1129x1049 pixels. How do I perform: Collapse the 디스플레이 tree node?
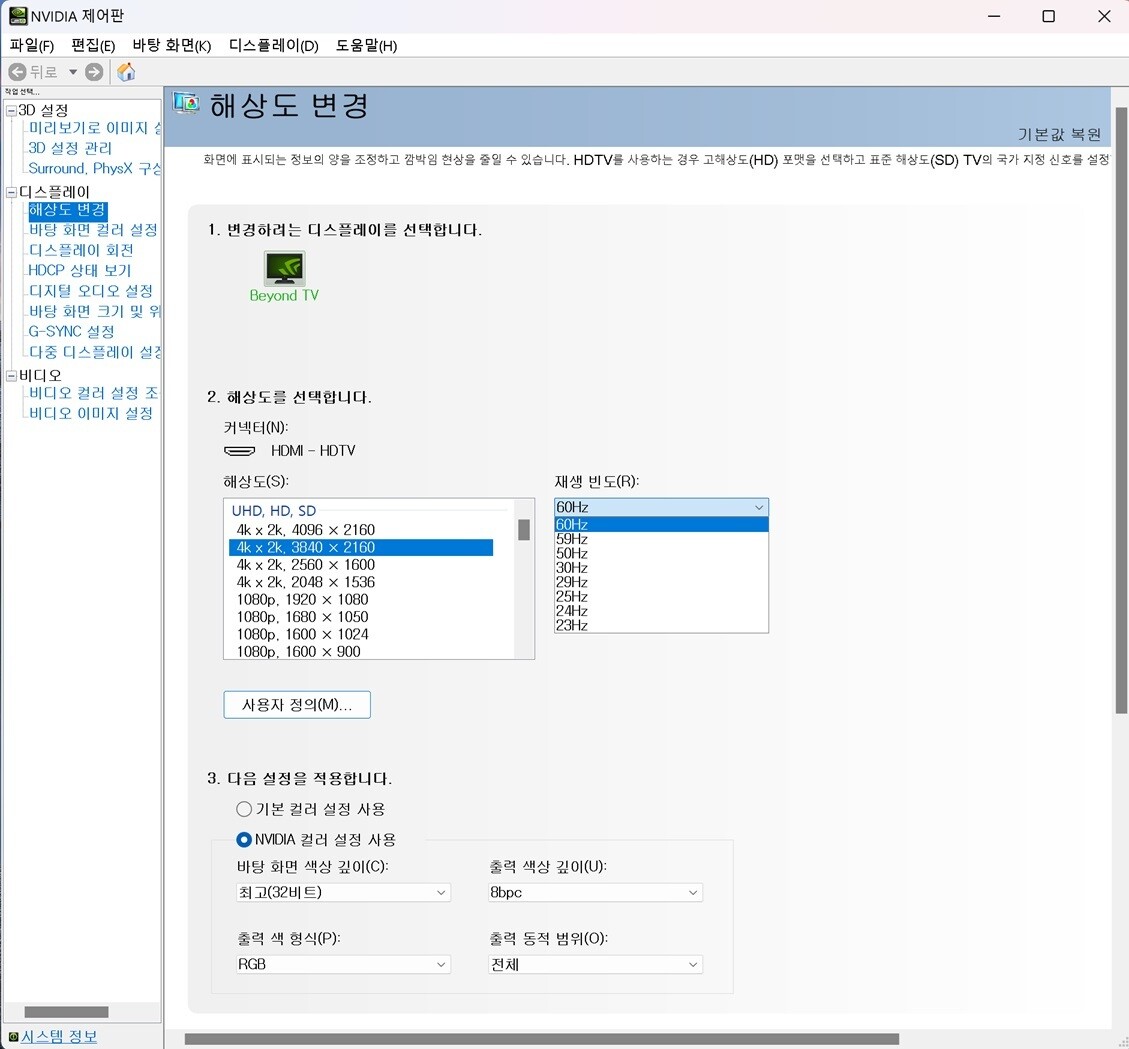coord(11,192)
